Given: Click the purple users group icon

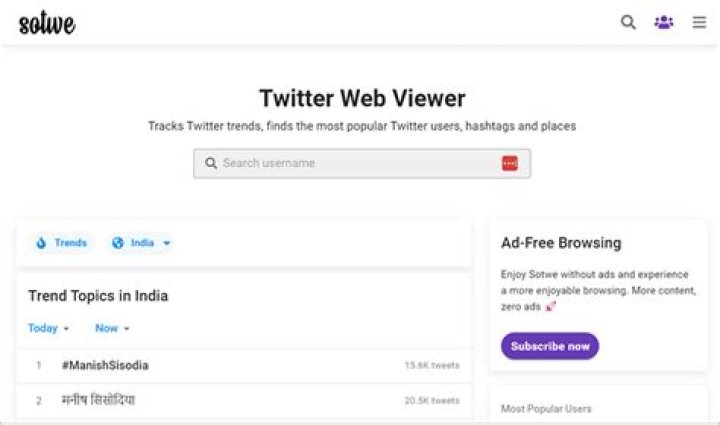Looking at the screenshot, I should 663,22.
